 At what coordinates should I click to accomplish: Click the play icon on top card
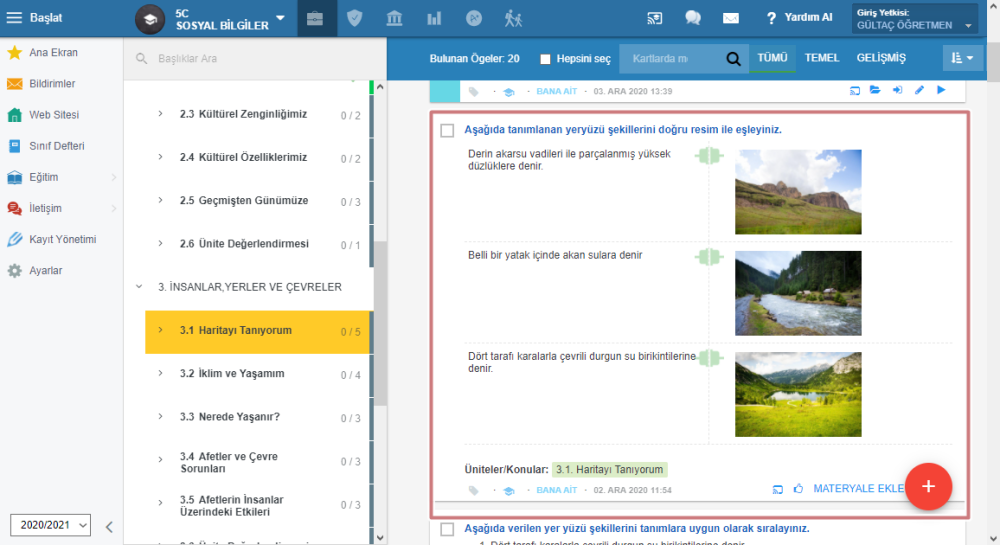[941, 90]
